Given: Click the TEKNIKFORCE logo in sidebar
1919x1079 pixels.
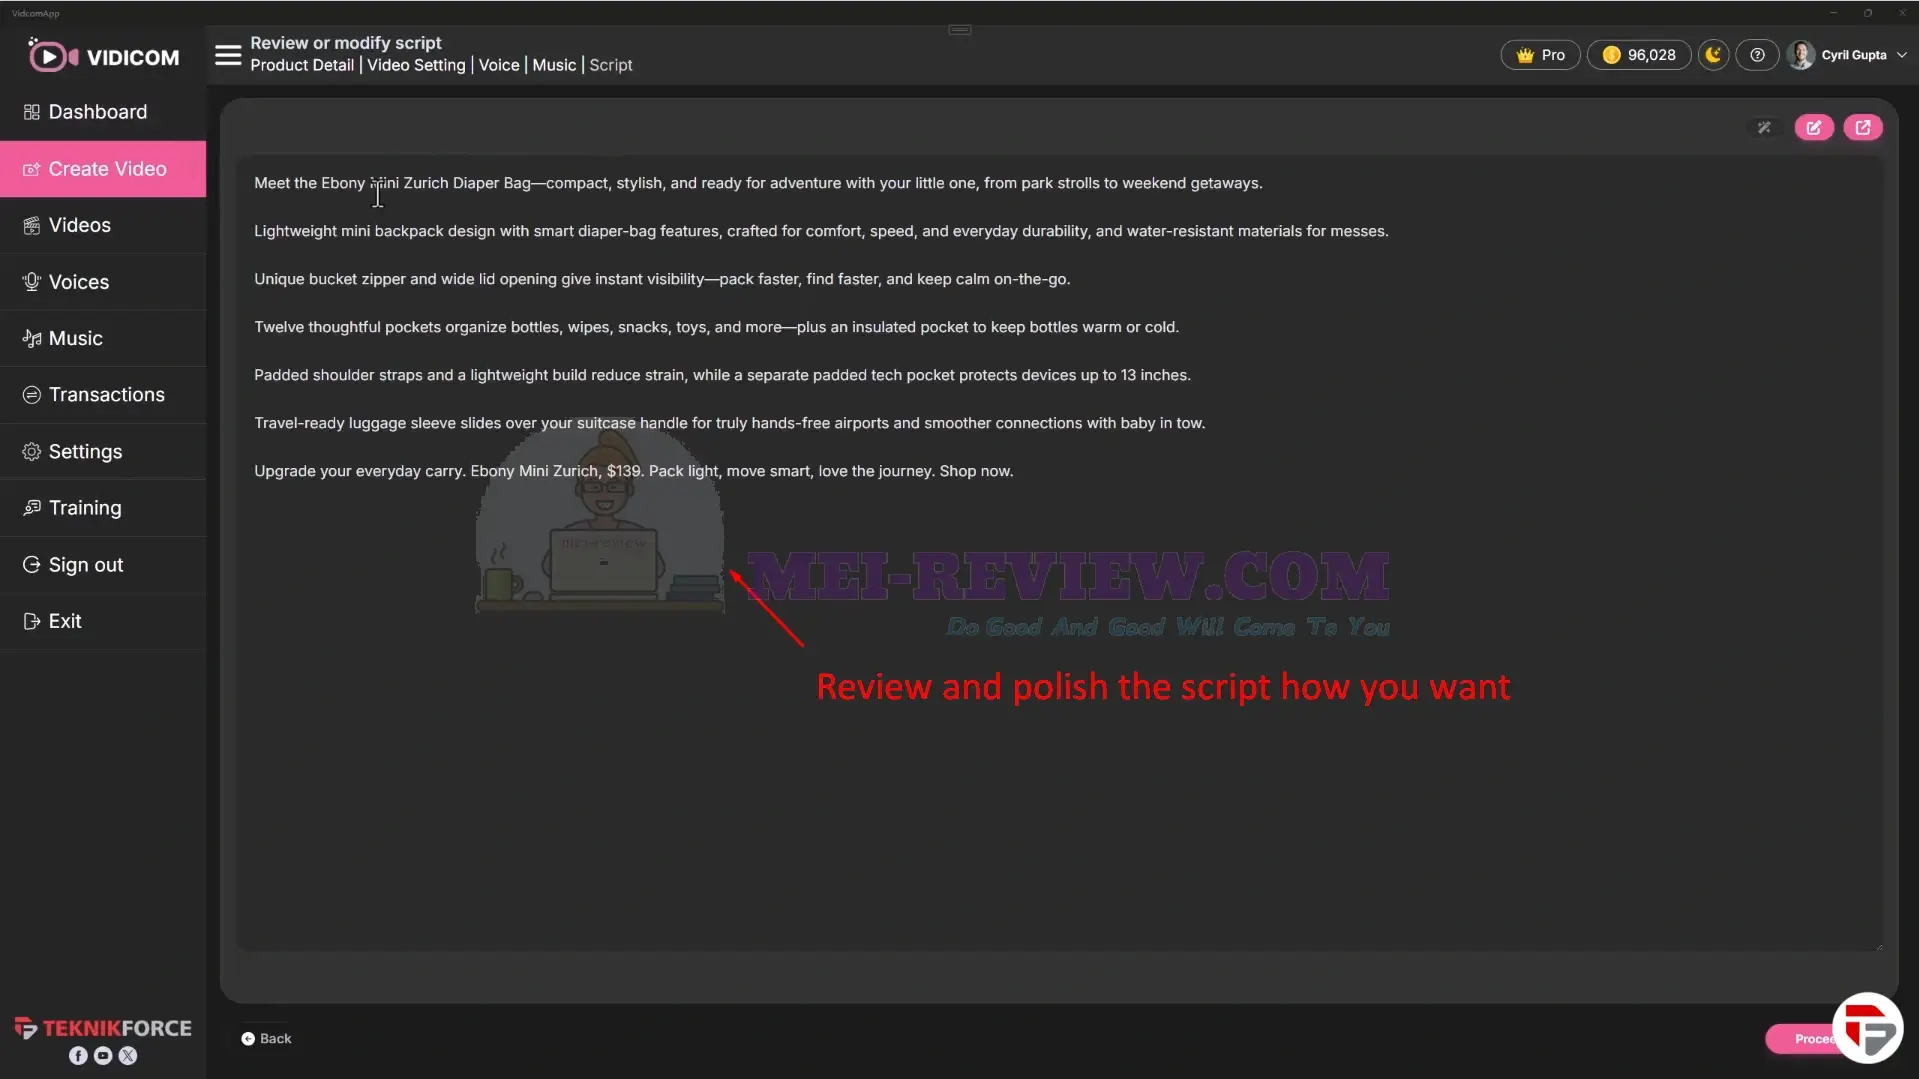Looking at the screenshot, I should tap(103, 1028).
